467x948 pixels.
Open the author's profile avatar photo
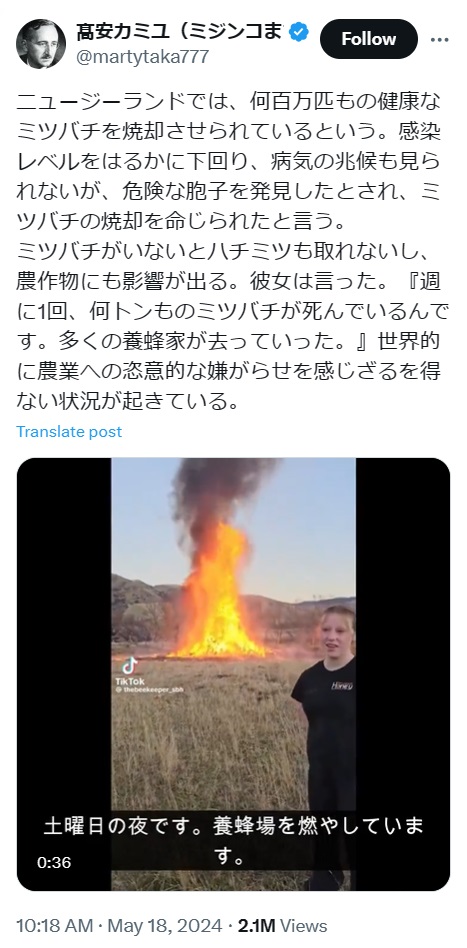pos(41,44)
